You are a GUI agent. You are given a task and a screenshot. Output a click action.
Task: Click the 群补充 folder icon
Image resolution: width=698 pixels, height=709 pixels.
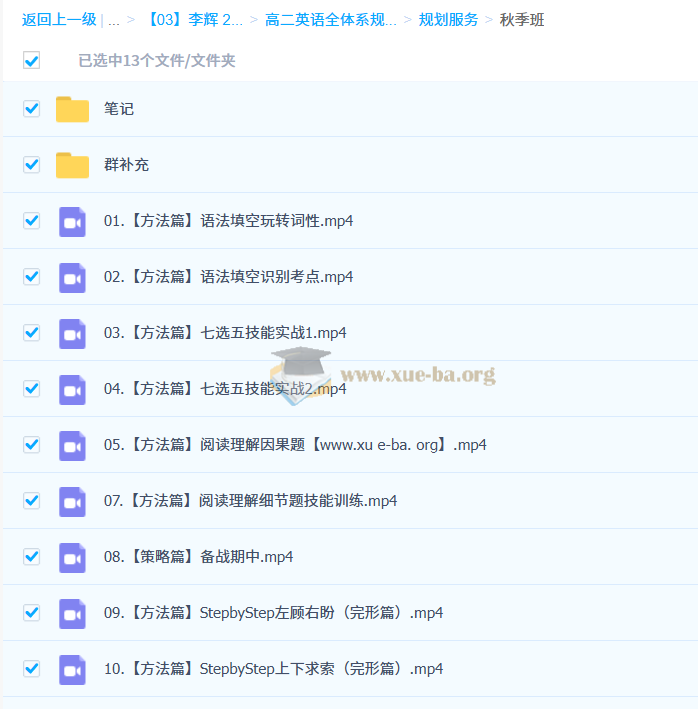72,165
